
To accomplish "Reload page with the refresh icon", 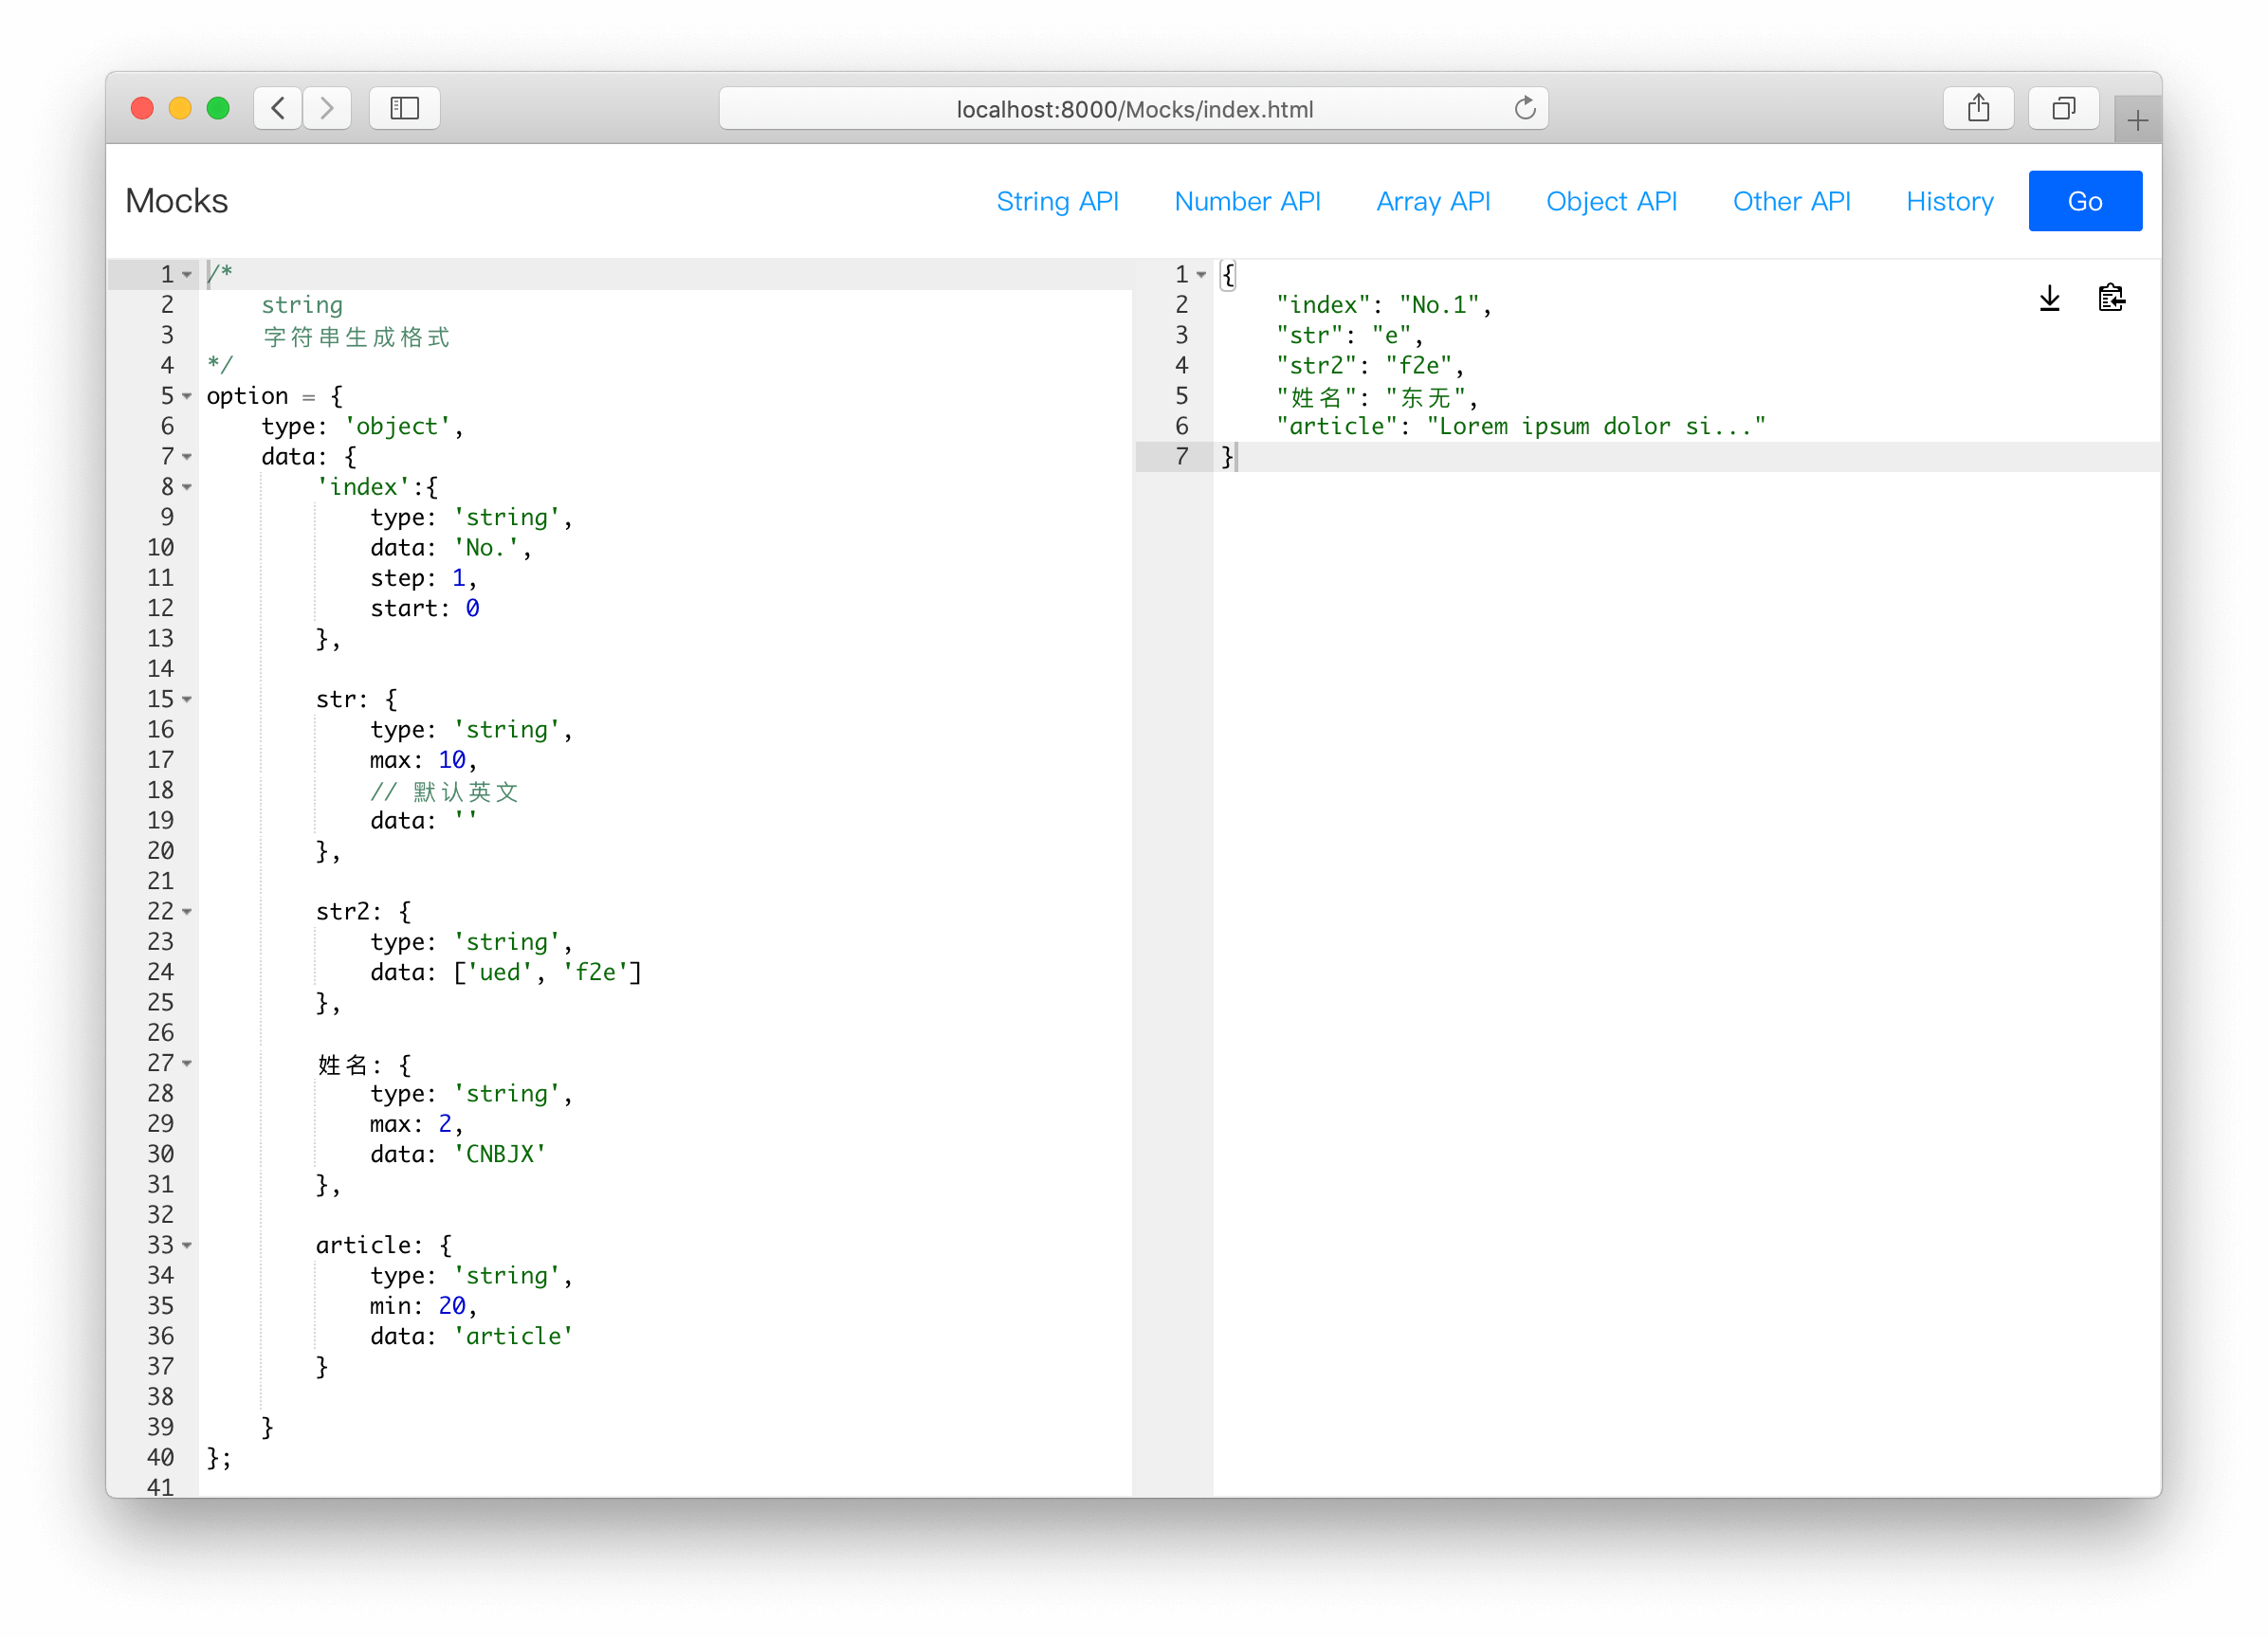I will coord(1524,108).
